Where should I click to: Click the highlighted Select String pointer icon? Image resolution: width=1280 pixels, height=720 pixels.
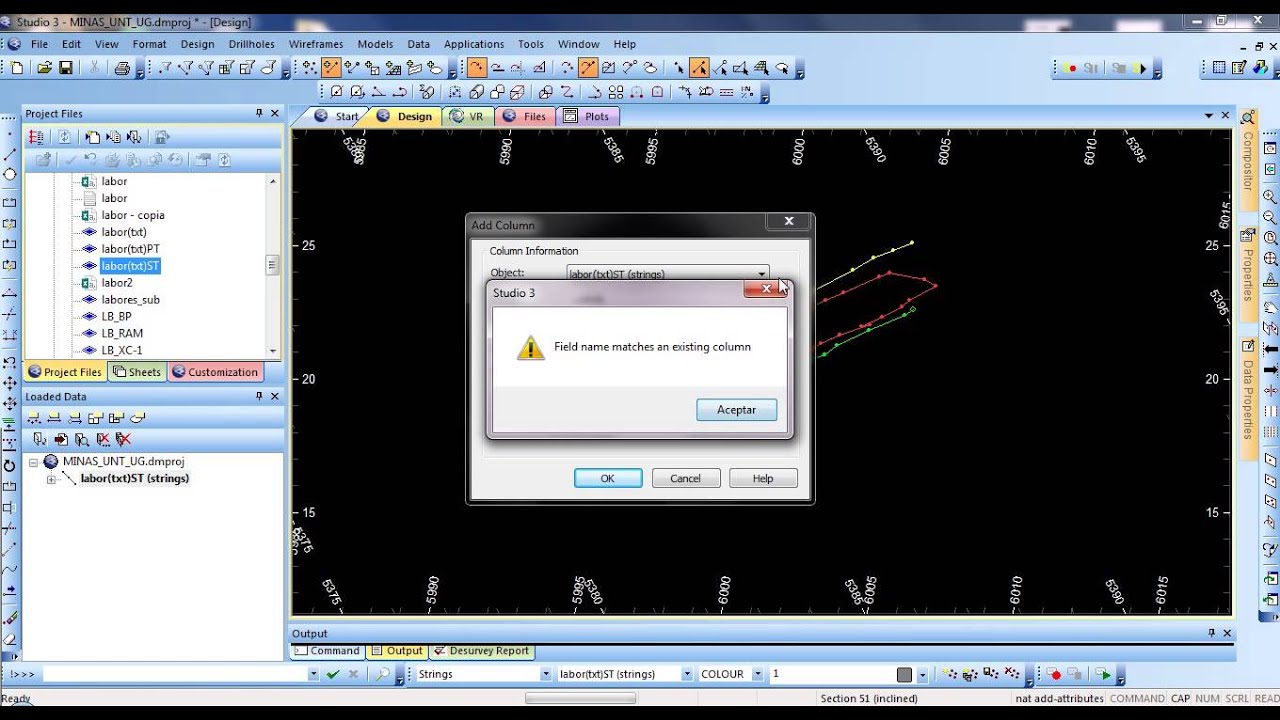pyautogui.click(x=699, y=68)
